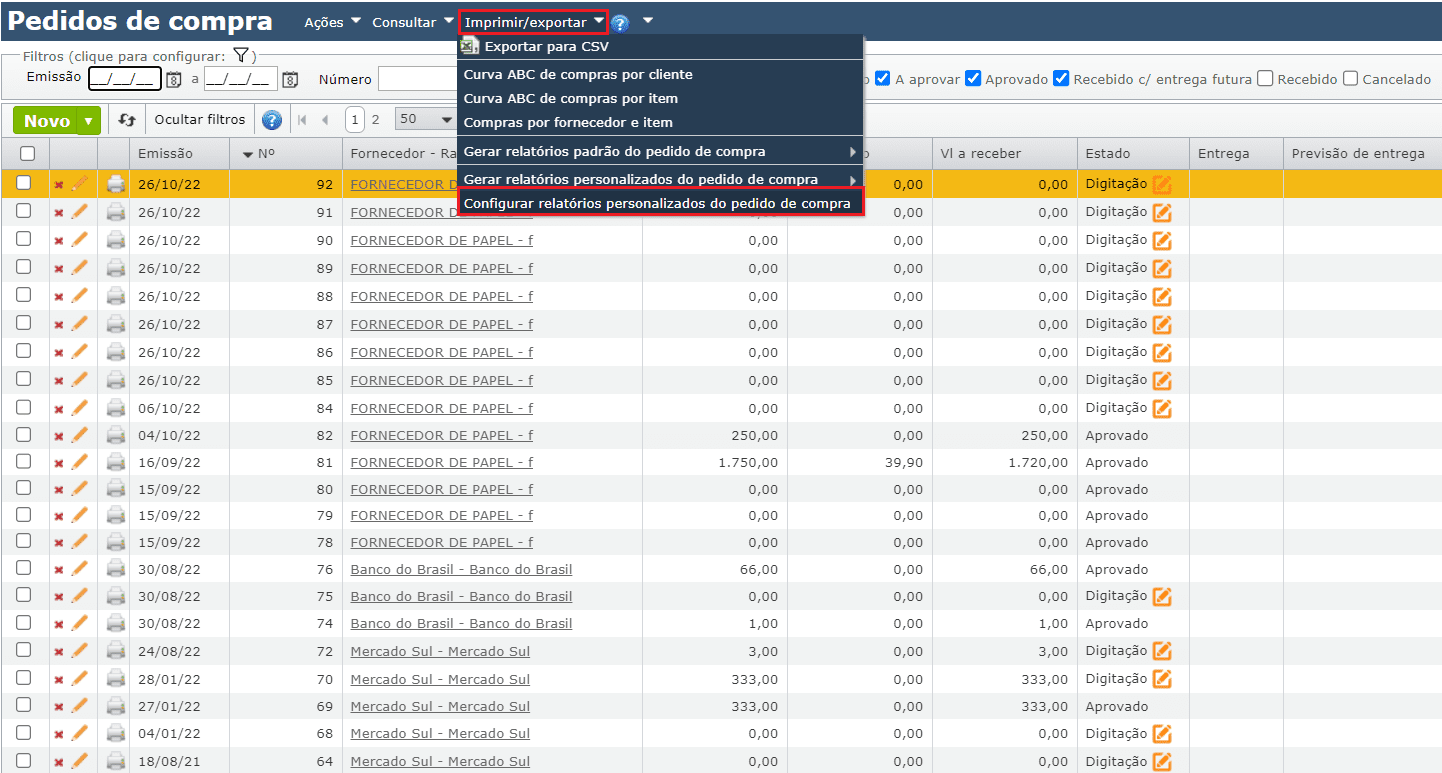Go to page 2 of results

[376, 120]
